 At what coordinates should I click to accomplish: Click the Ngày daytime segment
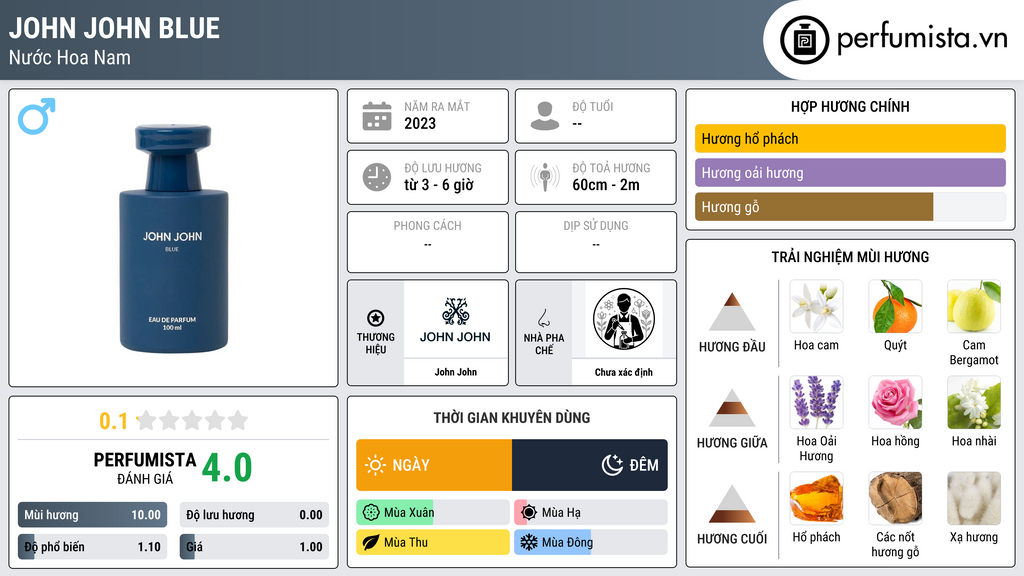(434, 465)
